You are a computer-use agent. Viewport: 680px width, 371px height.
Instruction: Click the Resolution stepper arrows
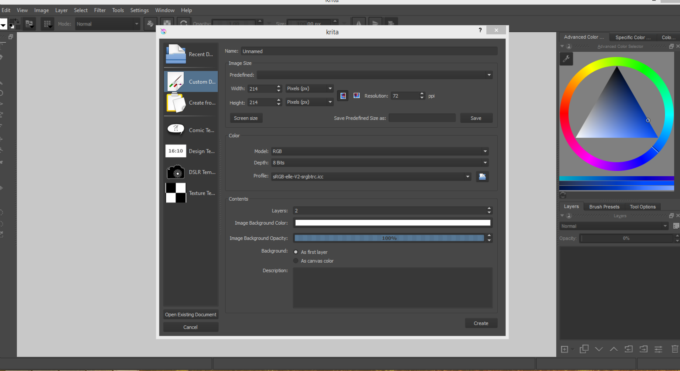pos(422,96)
